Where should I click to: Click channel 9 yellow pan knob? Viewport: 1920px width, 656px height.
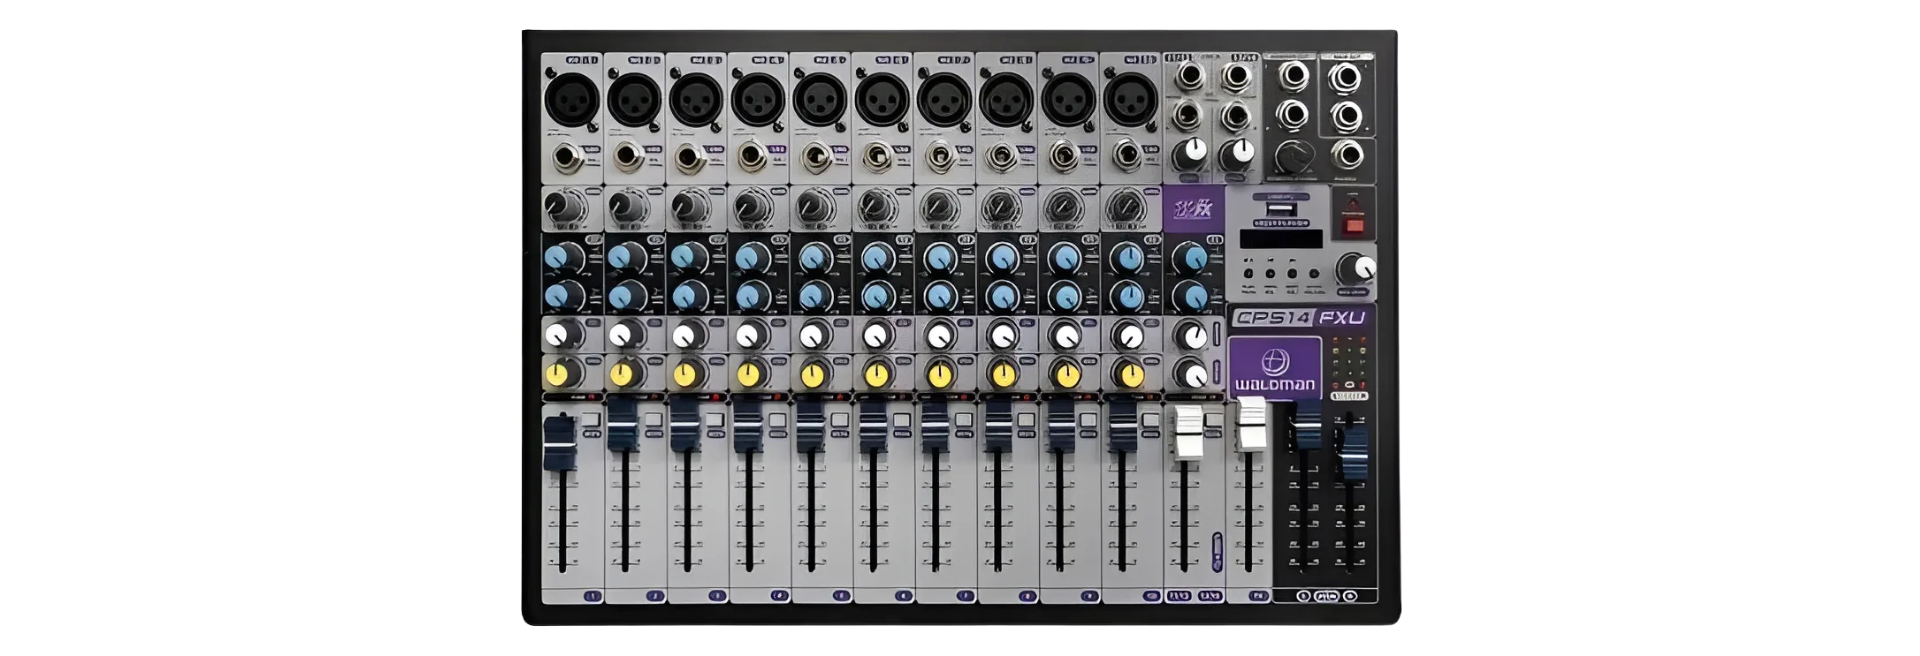[1066, 374]
